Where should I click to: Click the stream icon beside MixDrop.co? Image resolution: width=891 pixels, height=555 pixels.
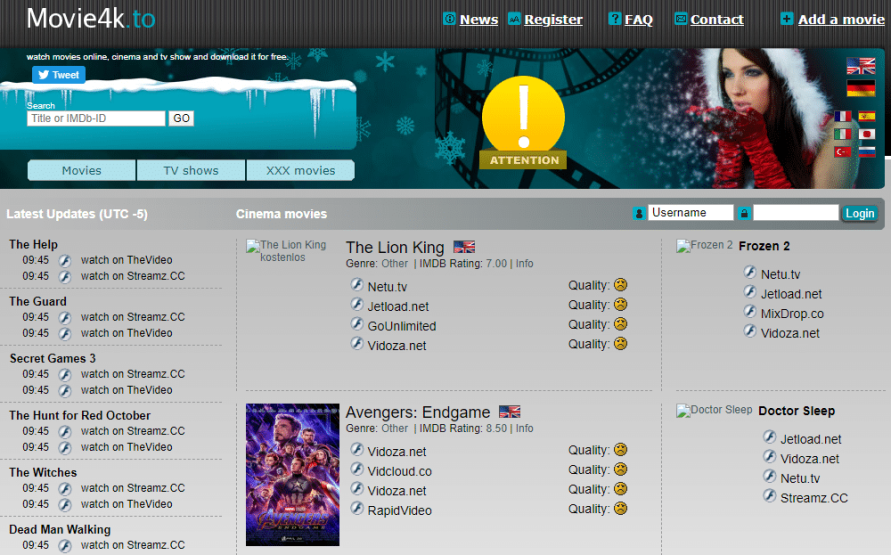tap(750, 312)
